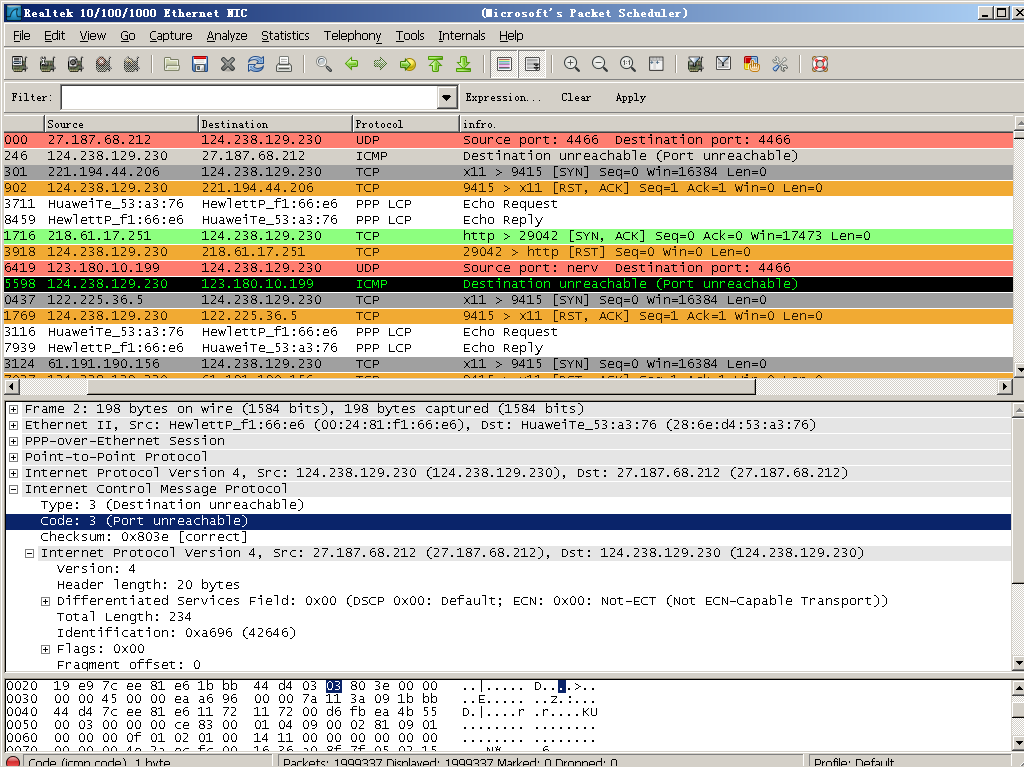Click the Apply filter button
The width and height of the screenshot is (1024, 768).
[630, 98]
